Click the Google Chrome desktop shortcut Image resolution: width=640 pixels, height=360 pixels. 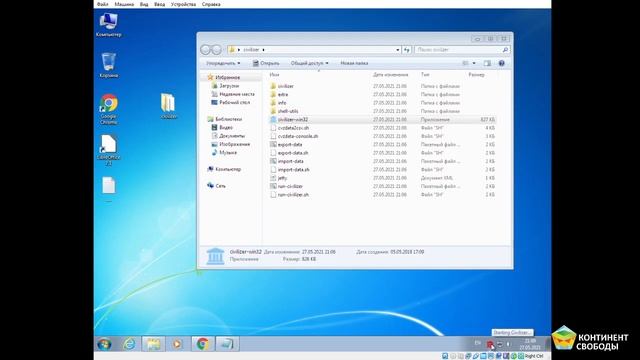point(109,109)
